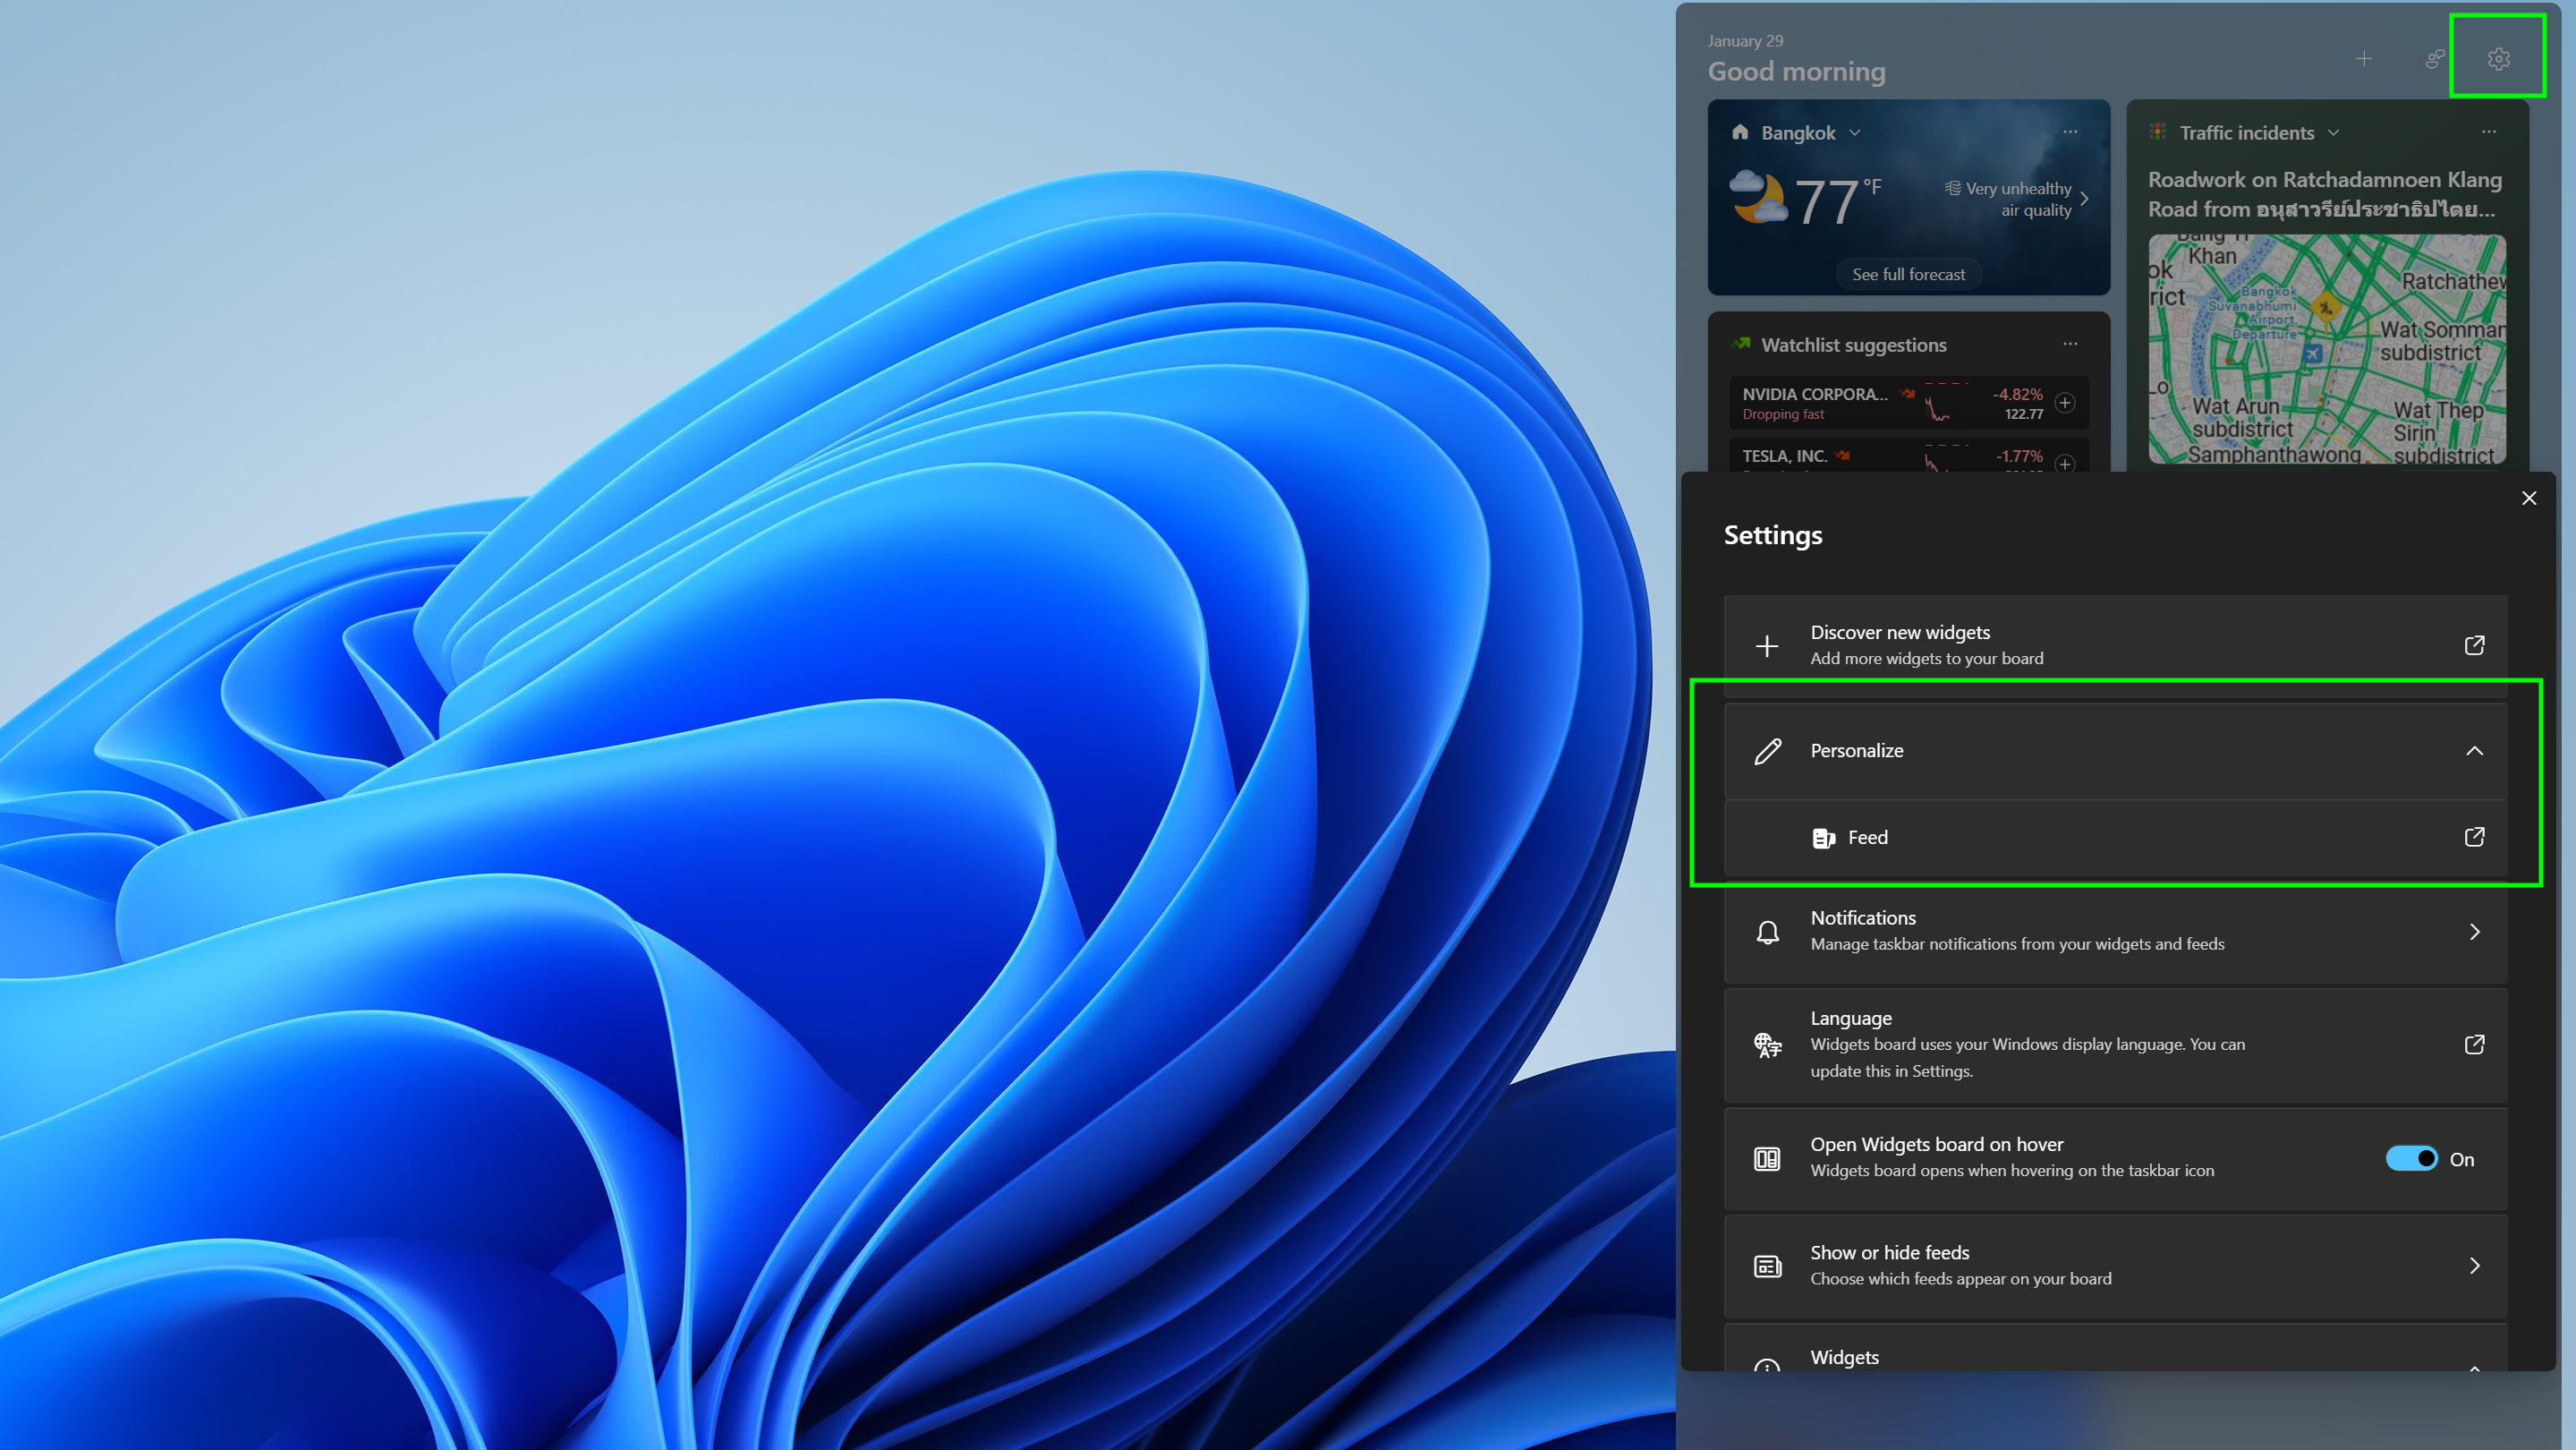Open the Show or hide feeds option
Image resolution: width=2576 pixels, height=1450 pixels.
(x=2115, y=1264)
